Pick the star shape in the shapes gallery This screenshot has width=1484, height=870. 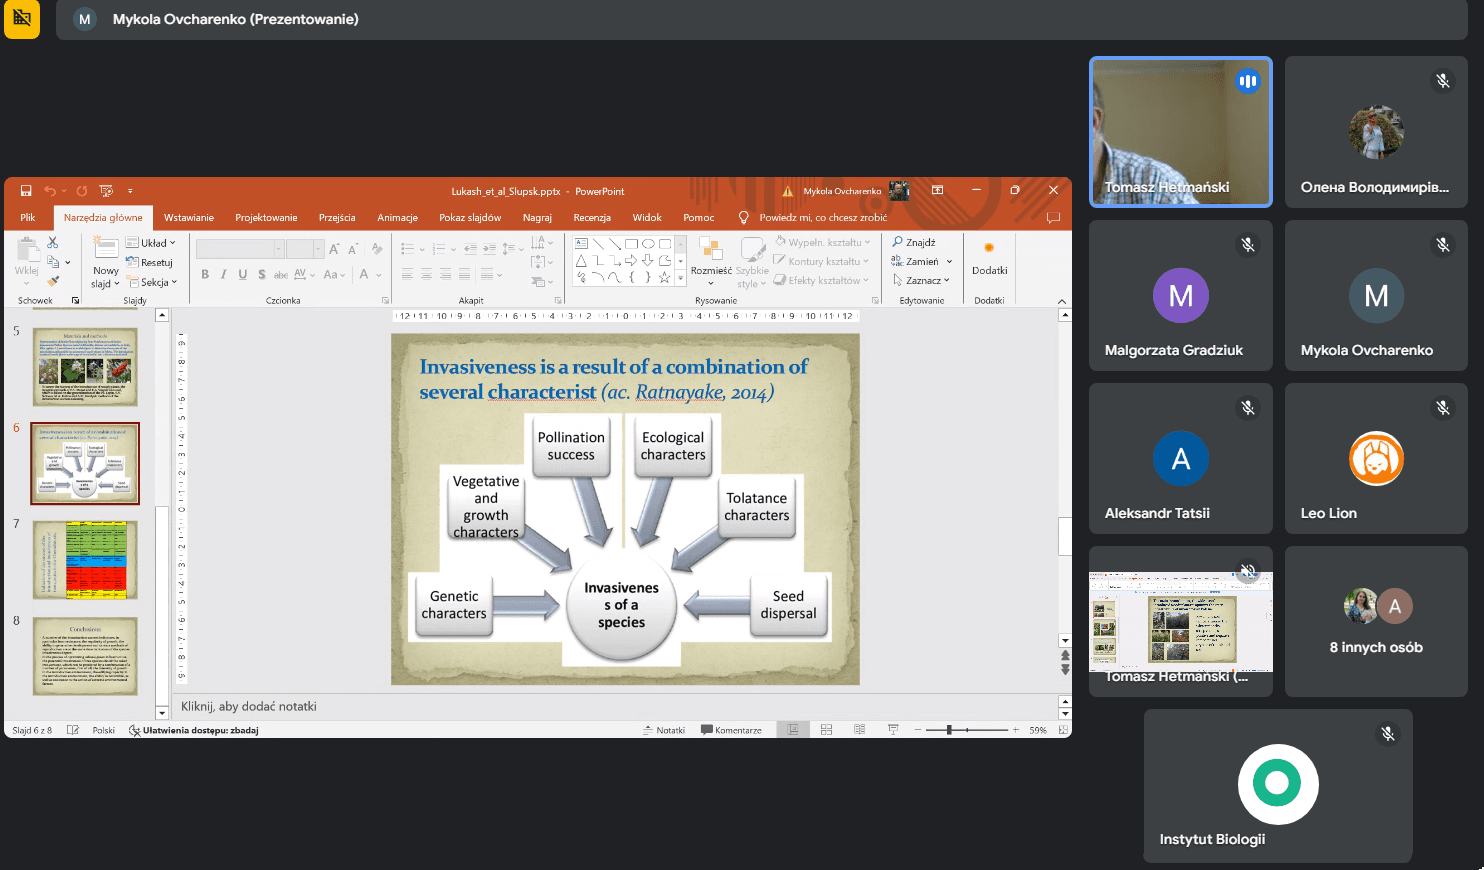pyautogui.click(x=664, y=277)
